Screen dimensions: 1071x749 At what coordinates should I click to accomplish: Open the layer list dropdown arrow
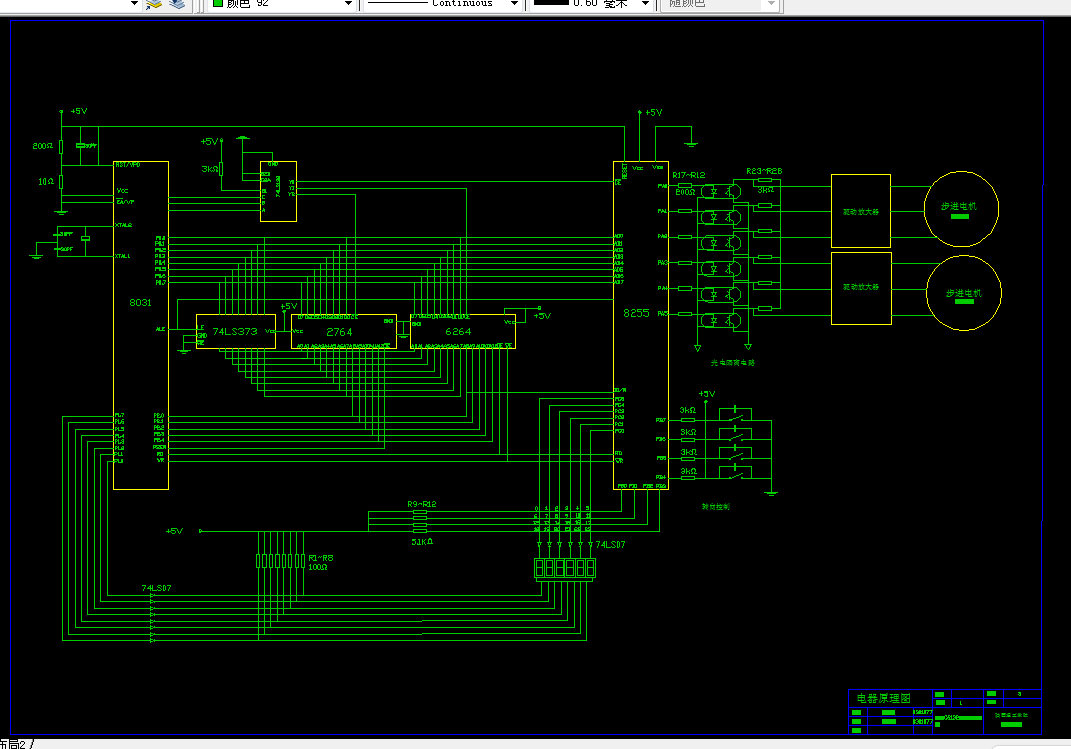point(135,3)
